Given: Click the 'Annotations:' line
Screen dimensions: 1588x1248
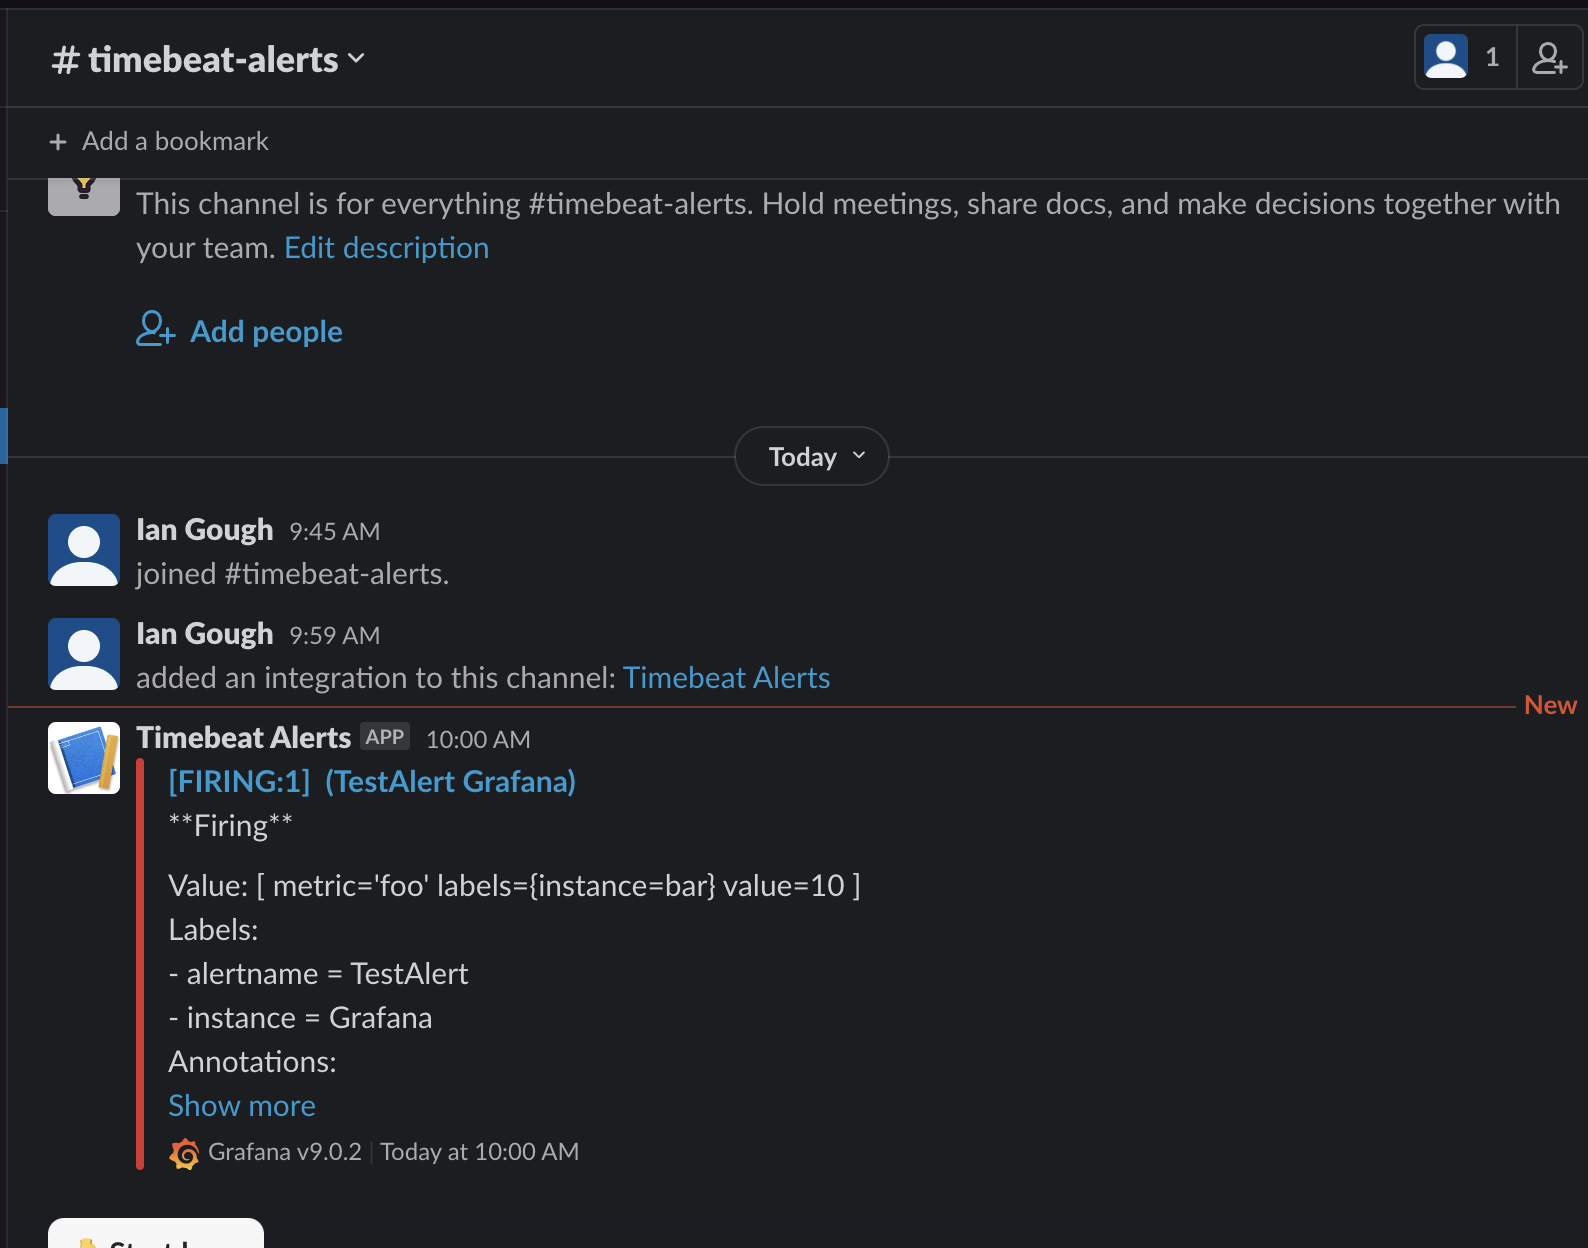Looking at the screenshot, I should pos(252,1061).
